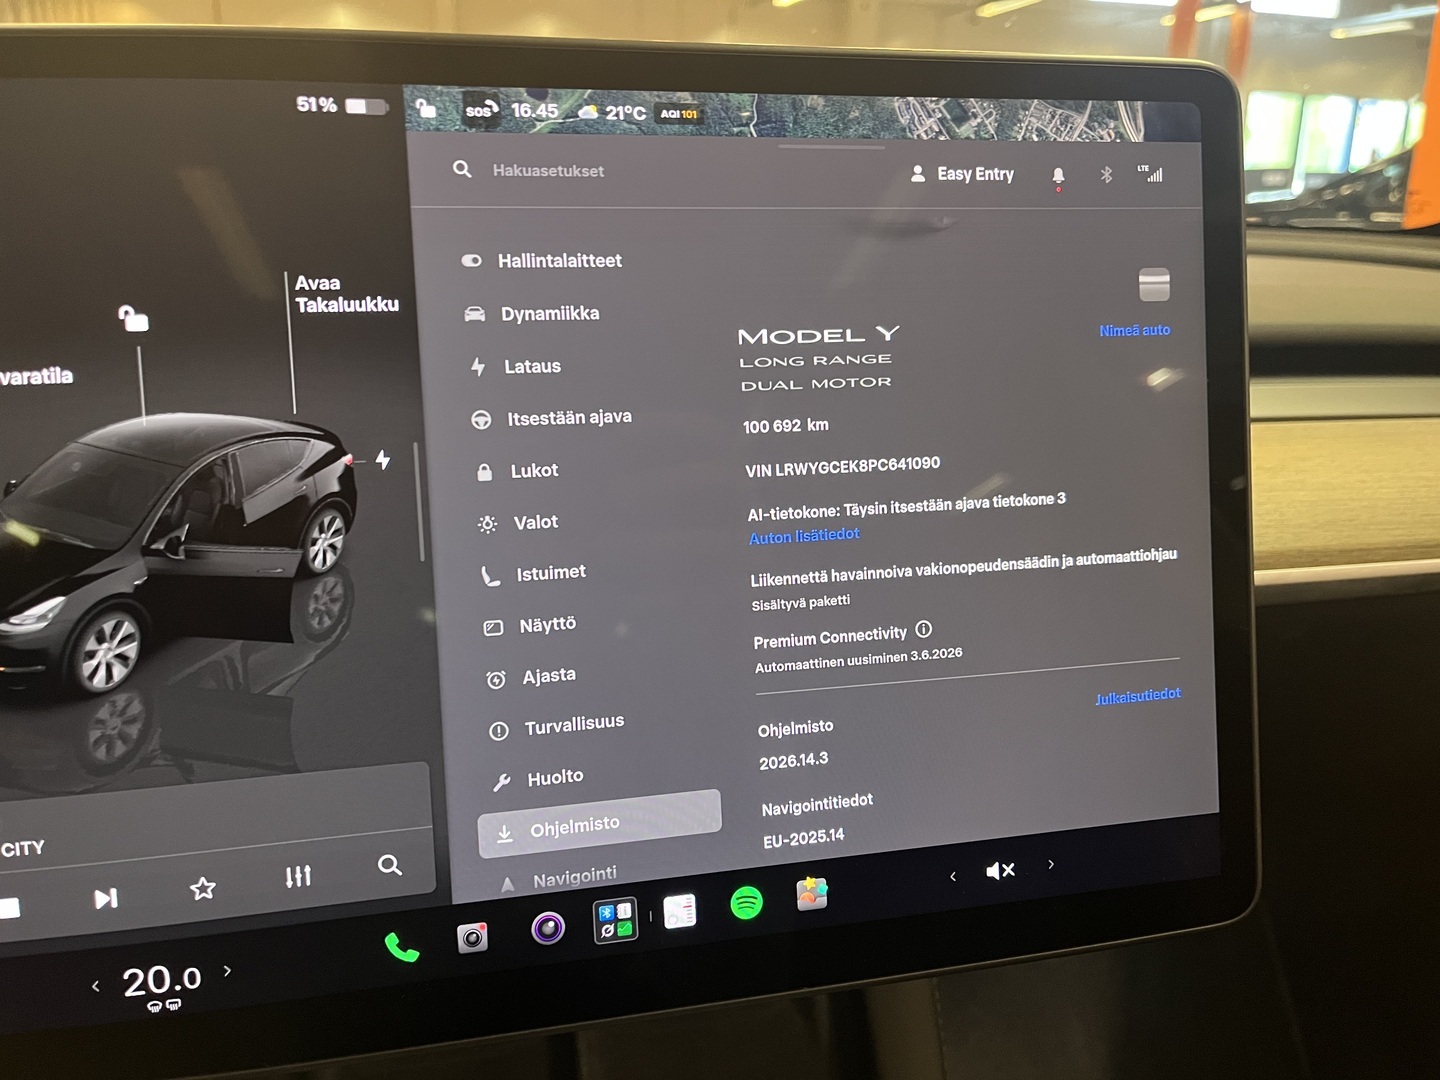Tap AQI 101 air quality badge
The width and height of the screenshot is (1440, 1080).
679,114
